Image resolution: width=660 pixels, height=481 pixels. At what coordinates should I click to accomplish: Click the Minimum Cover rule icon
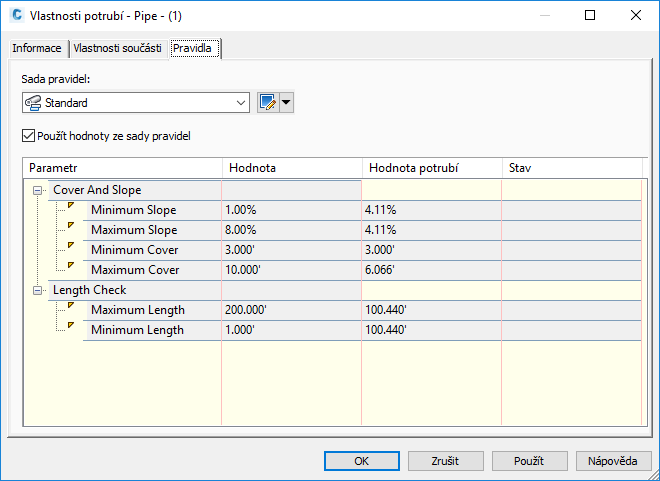coord(70,247)
